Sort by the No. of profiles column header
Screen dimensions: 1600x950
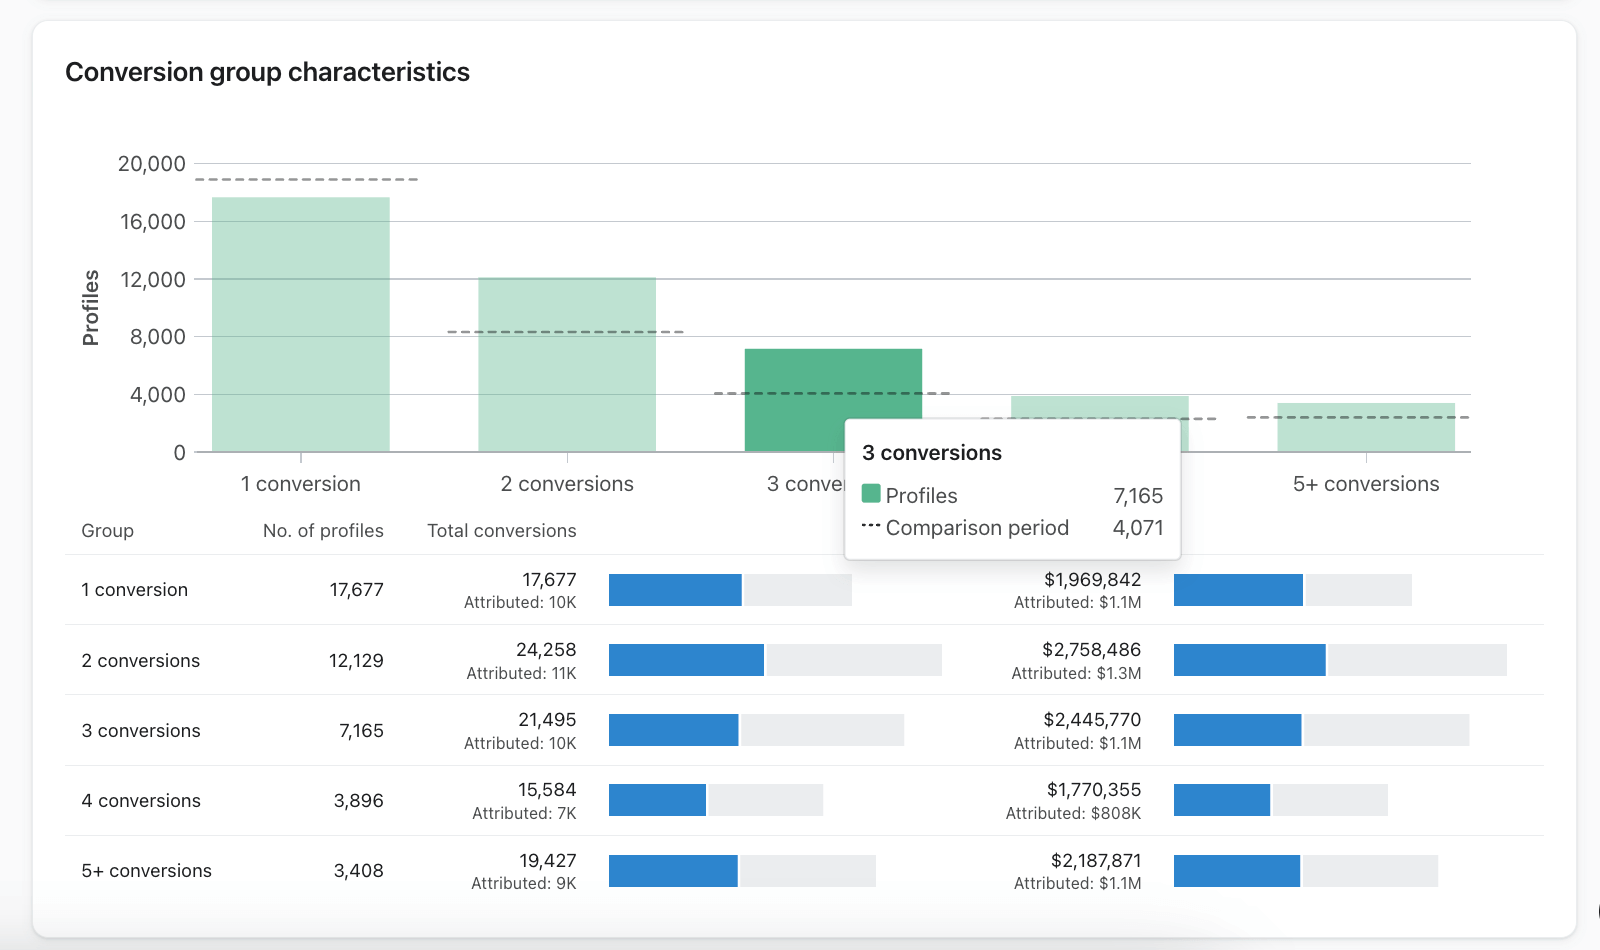323,530
